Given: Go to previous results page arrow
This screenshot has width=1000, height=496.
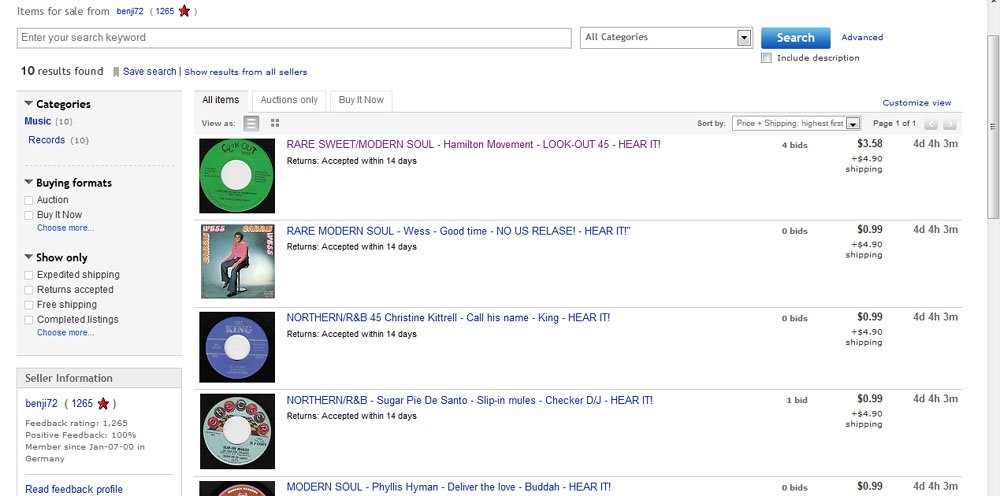Looking at the screenshot, I should 931,124.
